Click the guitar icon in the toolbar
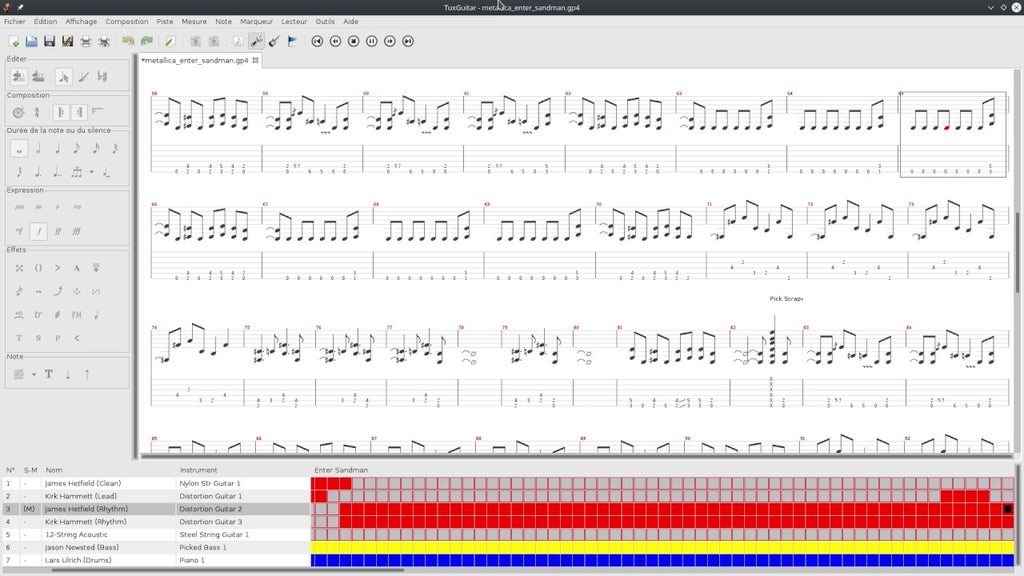 (x=274, y=41)
